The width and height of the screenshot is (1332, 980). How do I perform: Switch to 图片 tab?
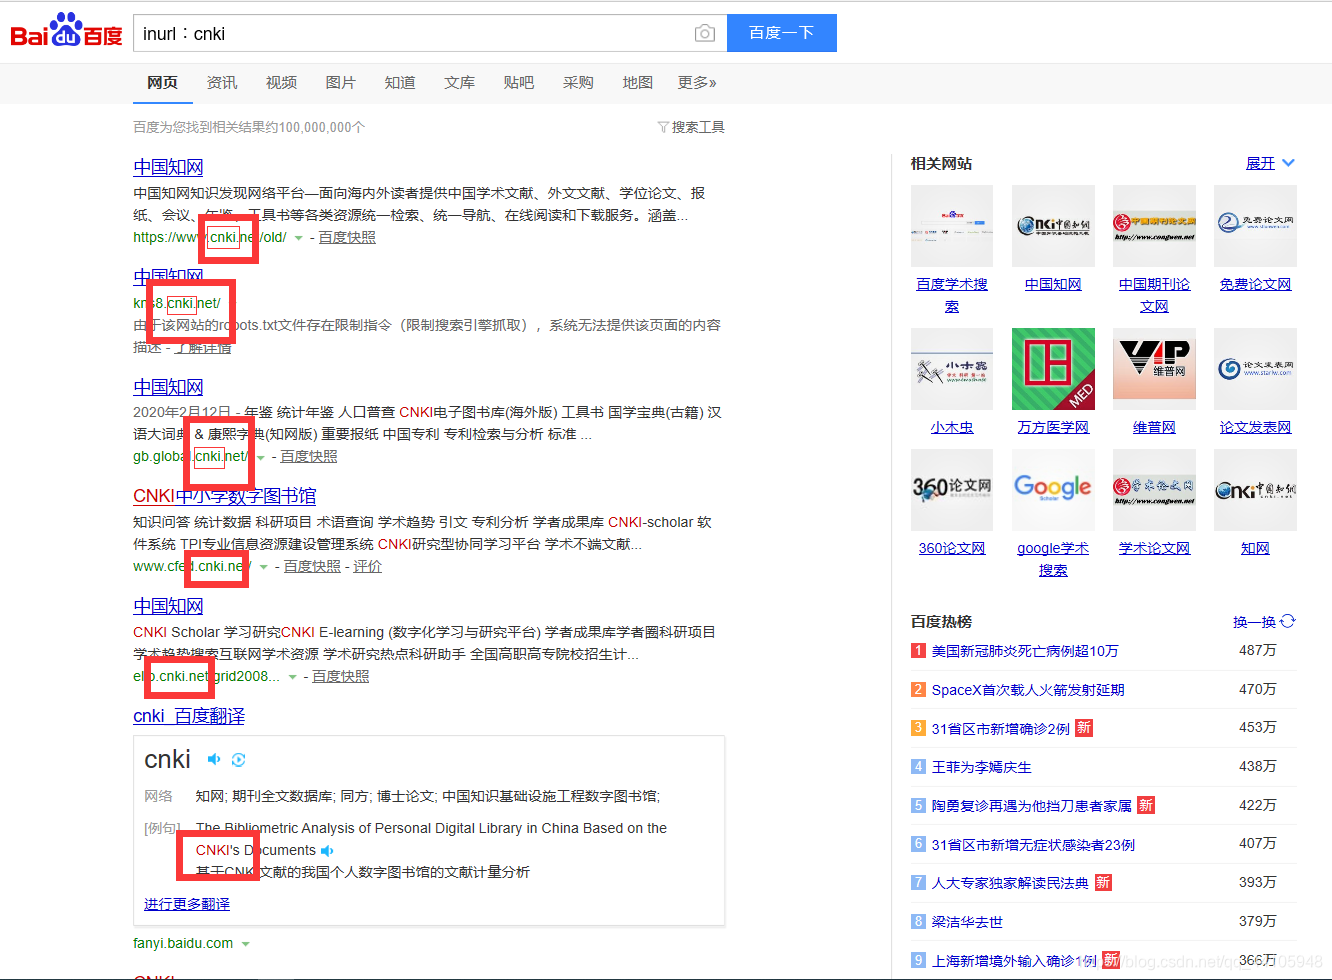click(341, 82)
